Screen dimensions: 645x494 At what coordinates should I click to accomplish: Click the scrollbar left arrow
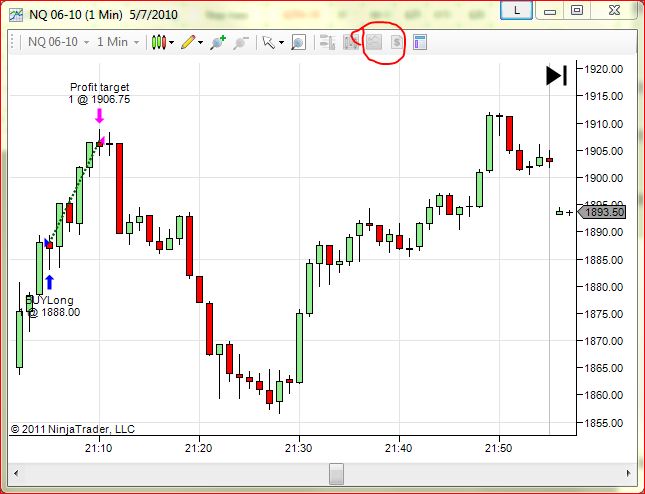(x=16, y=473)
